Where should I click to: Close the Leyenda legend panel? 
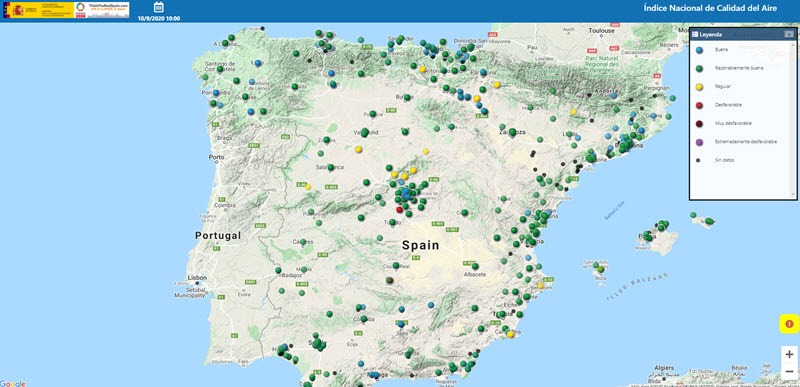789,34
